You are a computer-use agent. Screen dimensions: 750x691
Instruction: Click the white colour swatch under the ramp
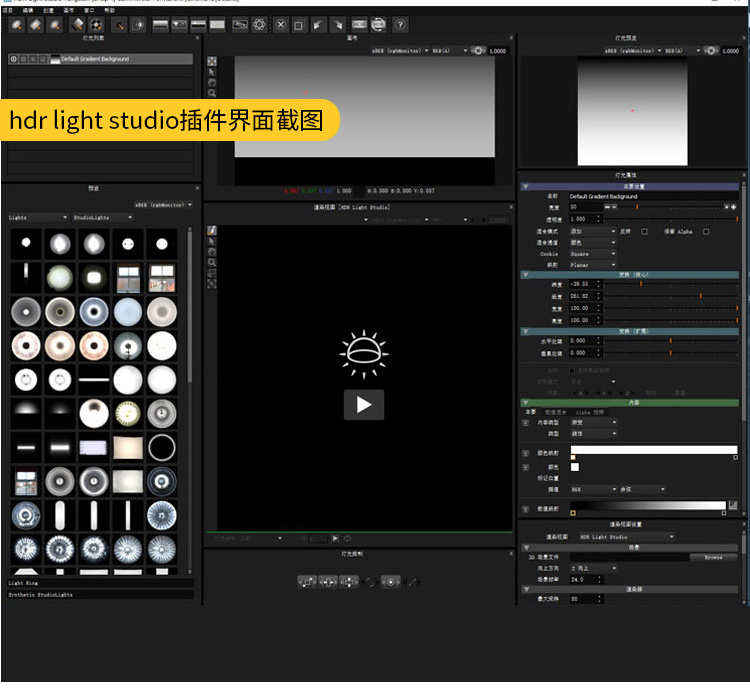(x=575, y=467)
